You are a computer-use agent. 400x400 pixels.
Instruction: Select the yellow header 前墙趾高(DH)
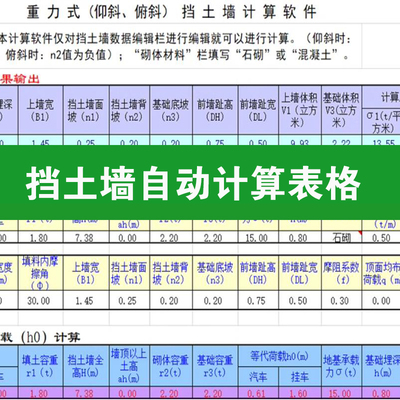pos(258,273)
